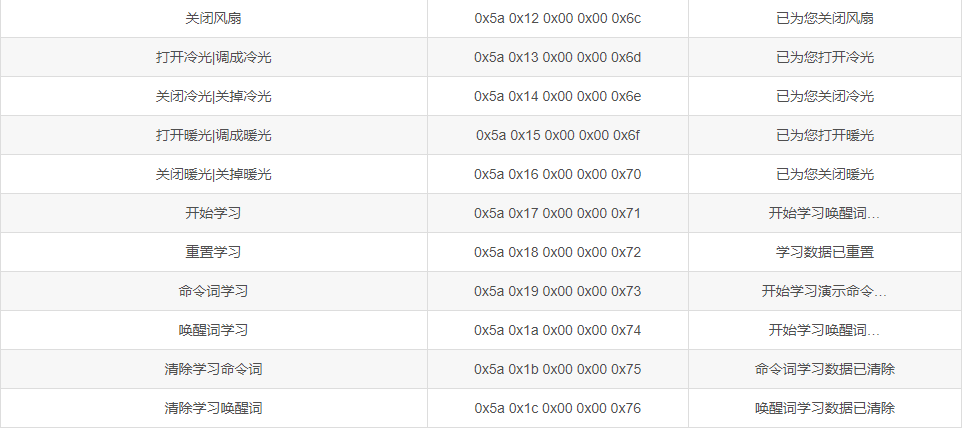Click the 关闭暖光|关掉暖光 command cell
Image resolution: width=969 pixels, height=436 pixels.
click(x=213, y=174)
